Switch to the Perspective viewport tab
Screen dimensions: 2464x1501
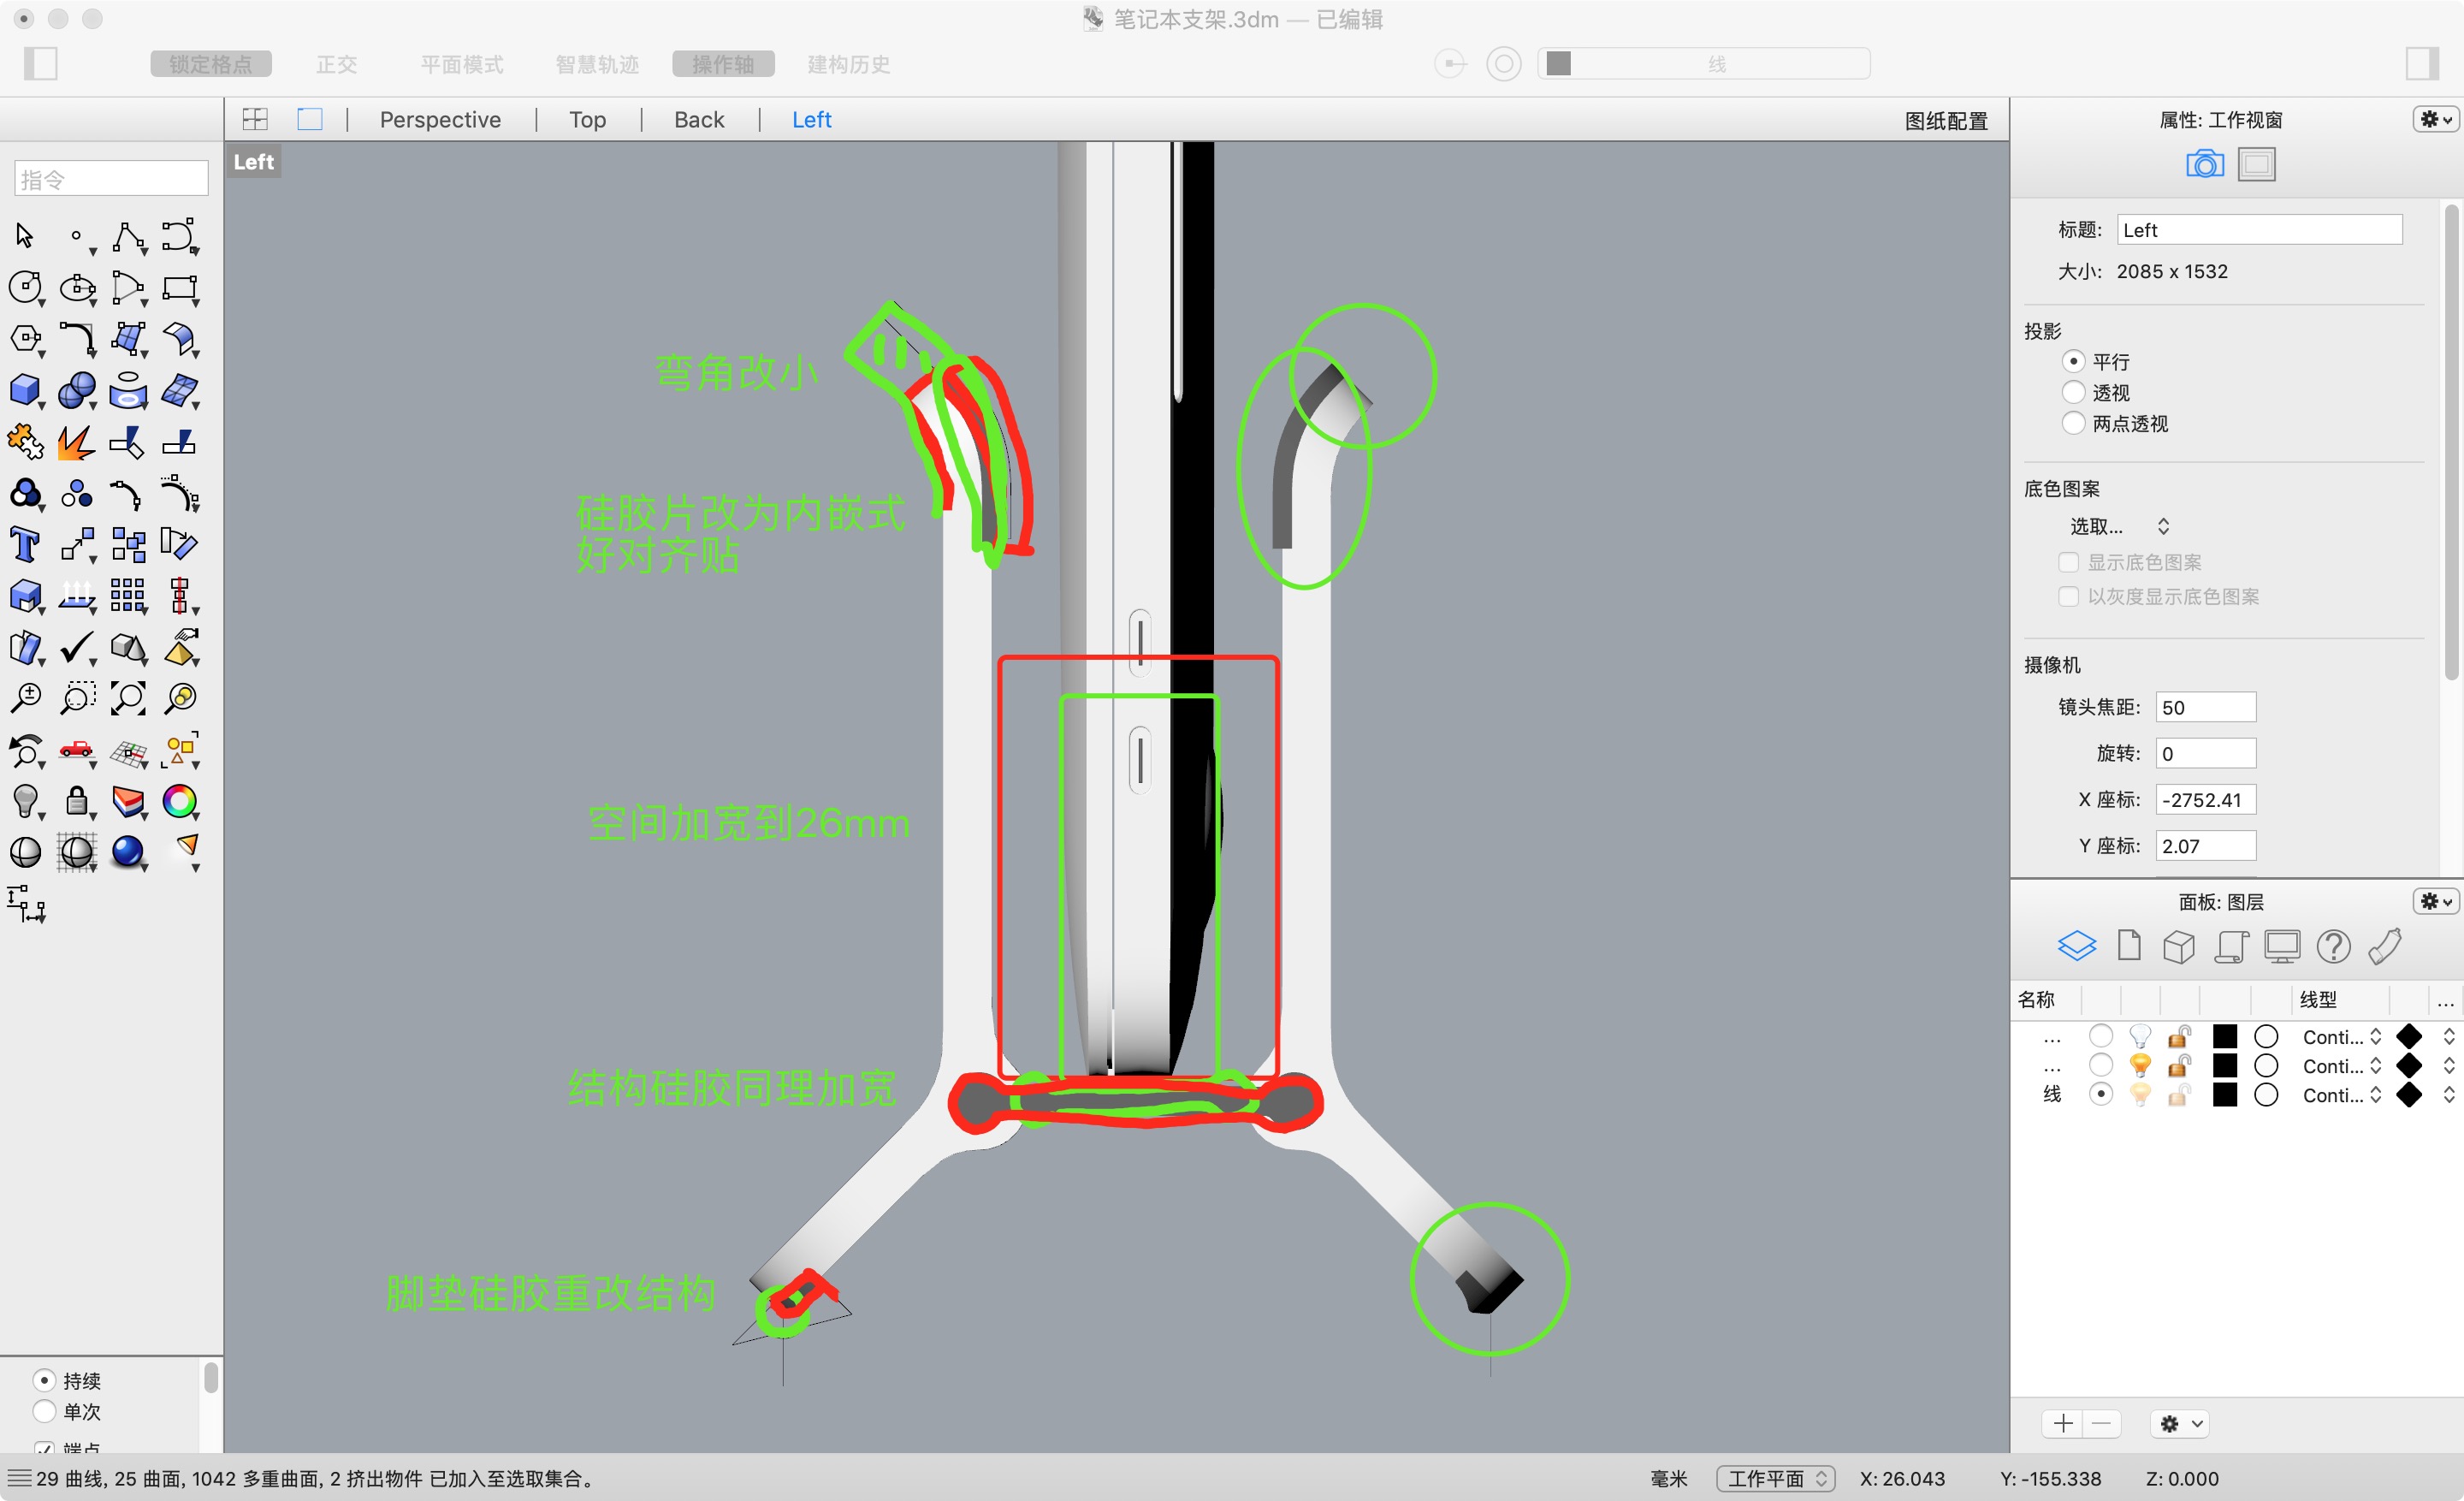coord(440,119)
